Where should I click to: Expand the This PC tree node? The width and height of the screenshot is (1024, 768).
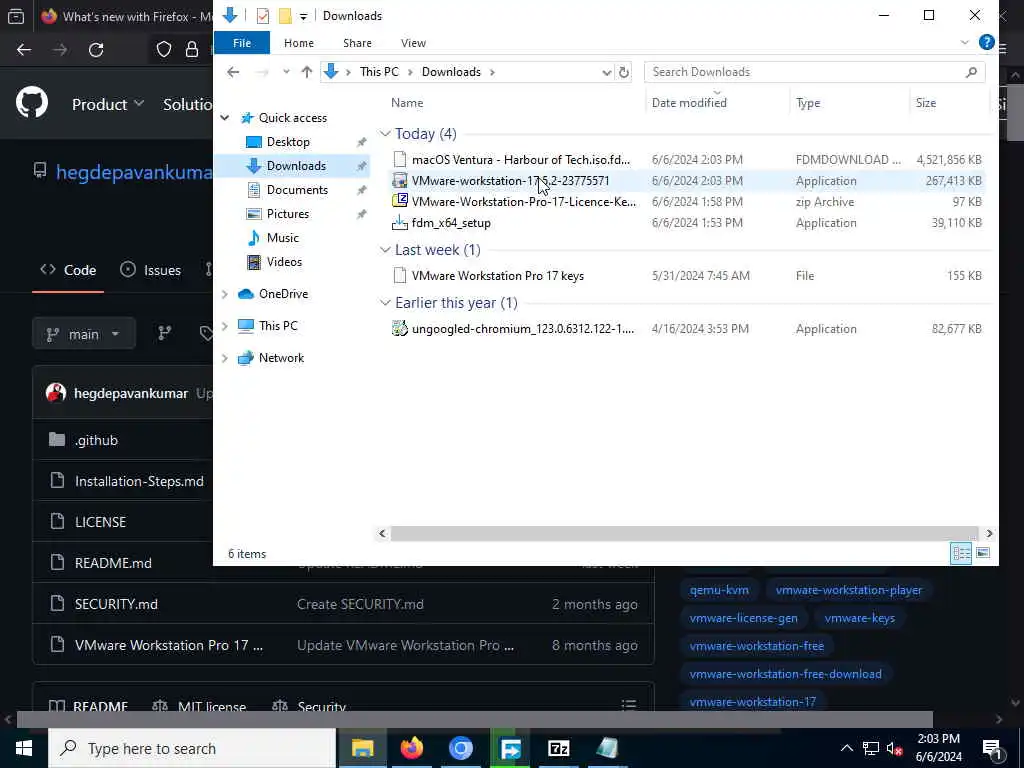[x=225, y=326]
